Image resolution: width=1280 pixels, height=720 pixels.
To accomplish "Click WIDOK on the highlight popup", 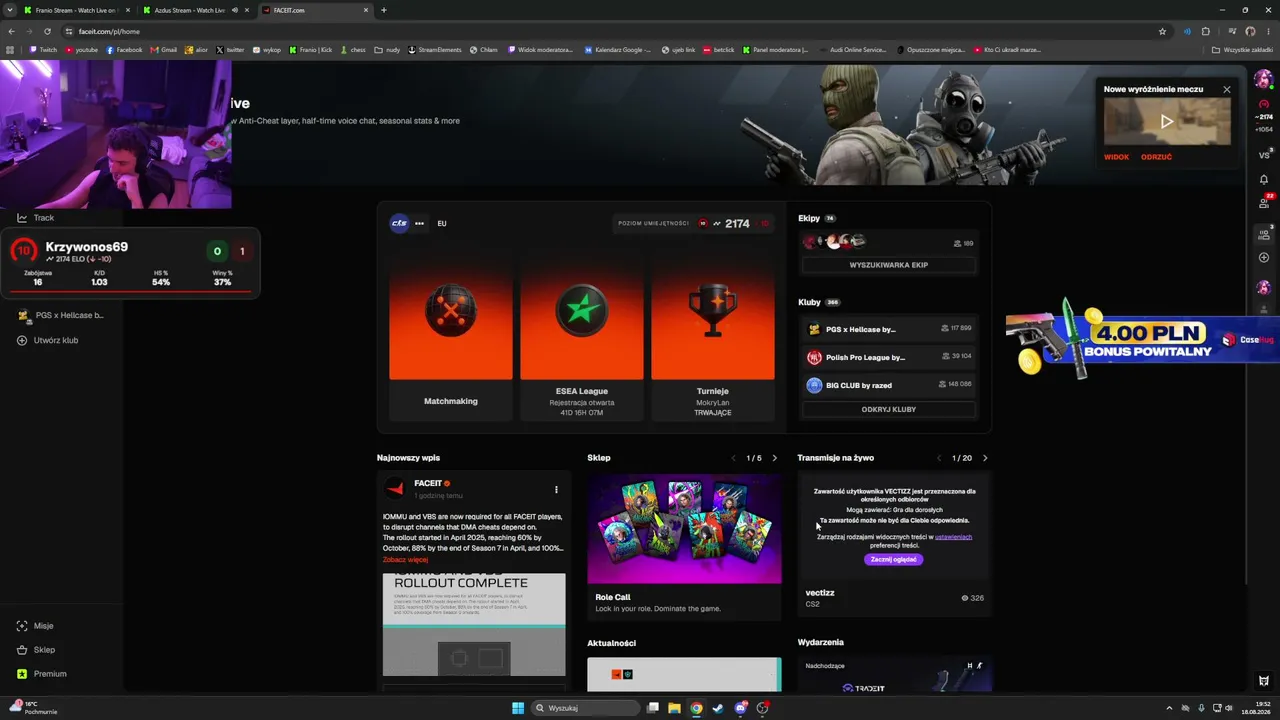I will point(1116,157).
